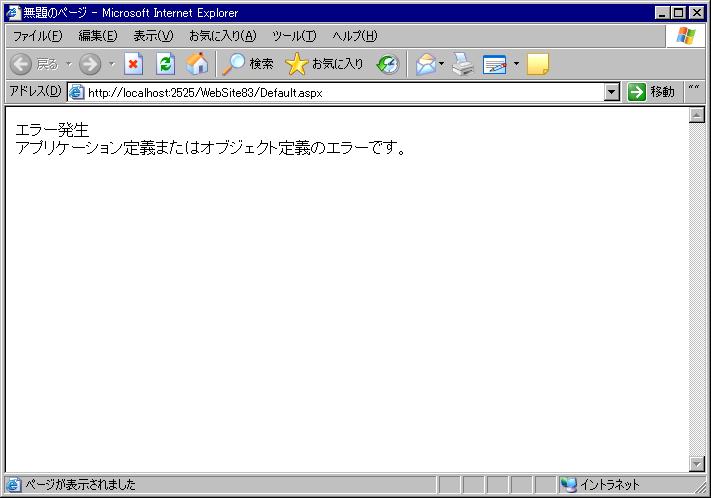This screenshot has width=711, height=498.
Task: Click the IE icon in title bar
Action: click(x=13, y=12)
